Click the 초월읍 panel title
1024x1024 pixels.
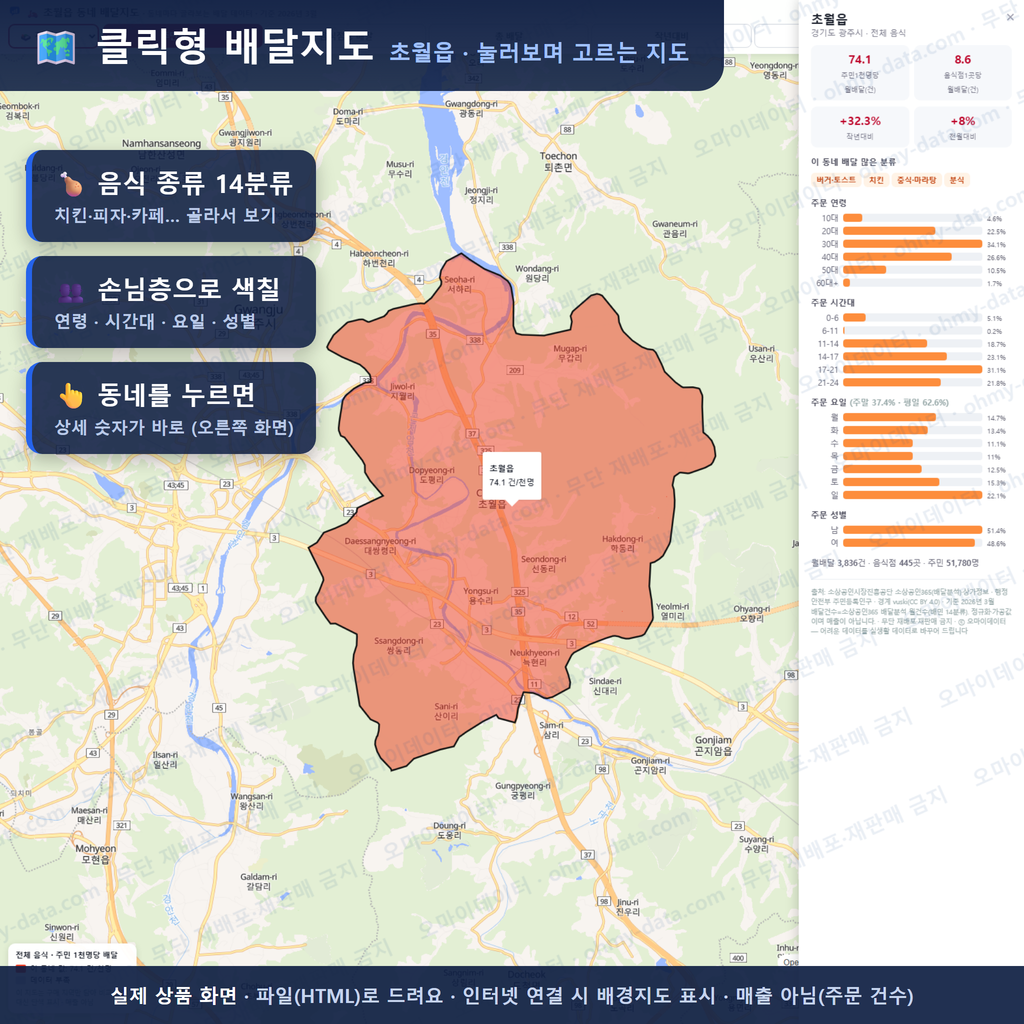pyautogui.click(x=829, y=19)
